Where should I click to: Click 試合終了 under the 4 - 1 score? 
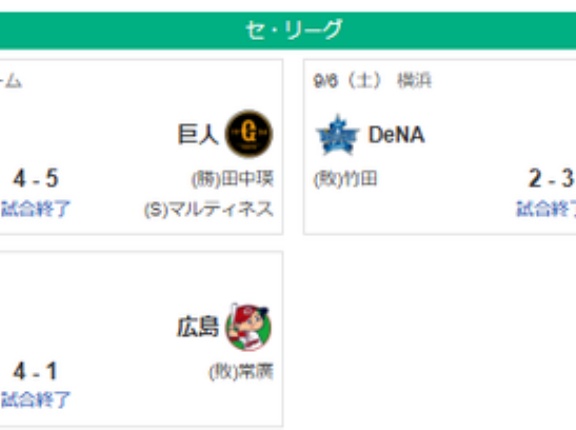click(35, 400)
